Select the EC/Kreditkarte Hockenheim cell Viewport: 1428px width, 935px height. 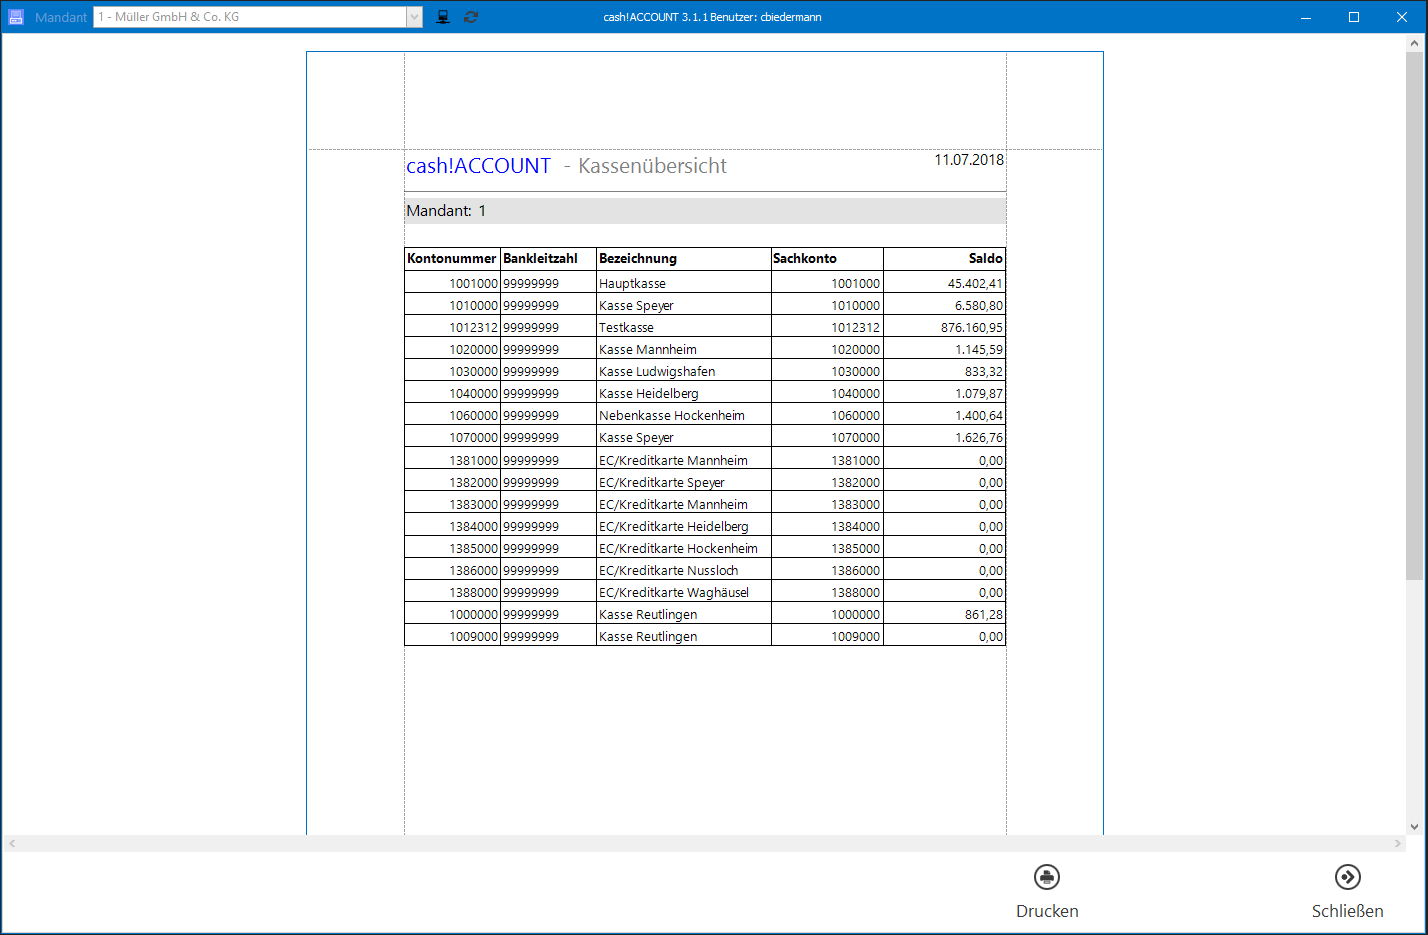[x=684, y=548]
